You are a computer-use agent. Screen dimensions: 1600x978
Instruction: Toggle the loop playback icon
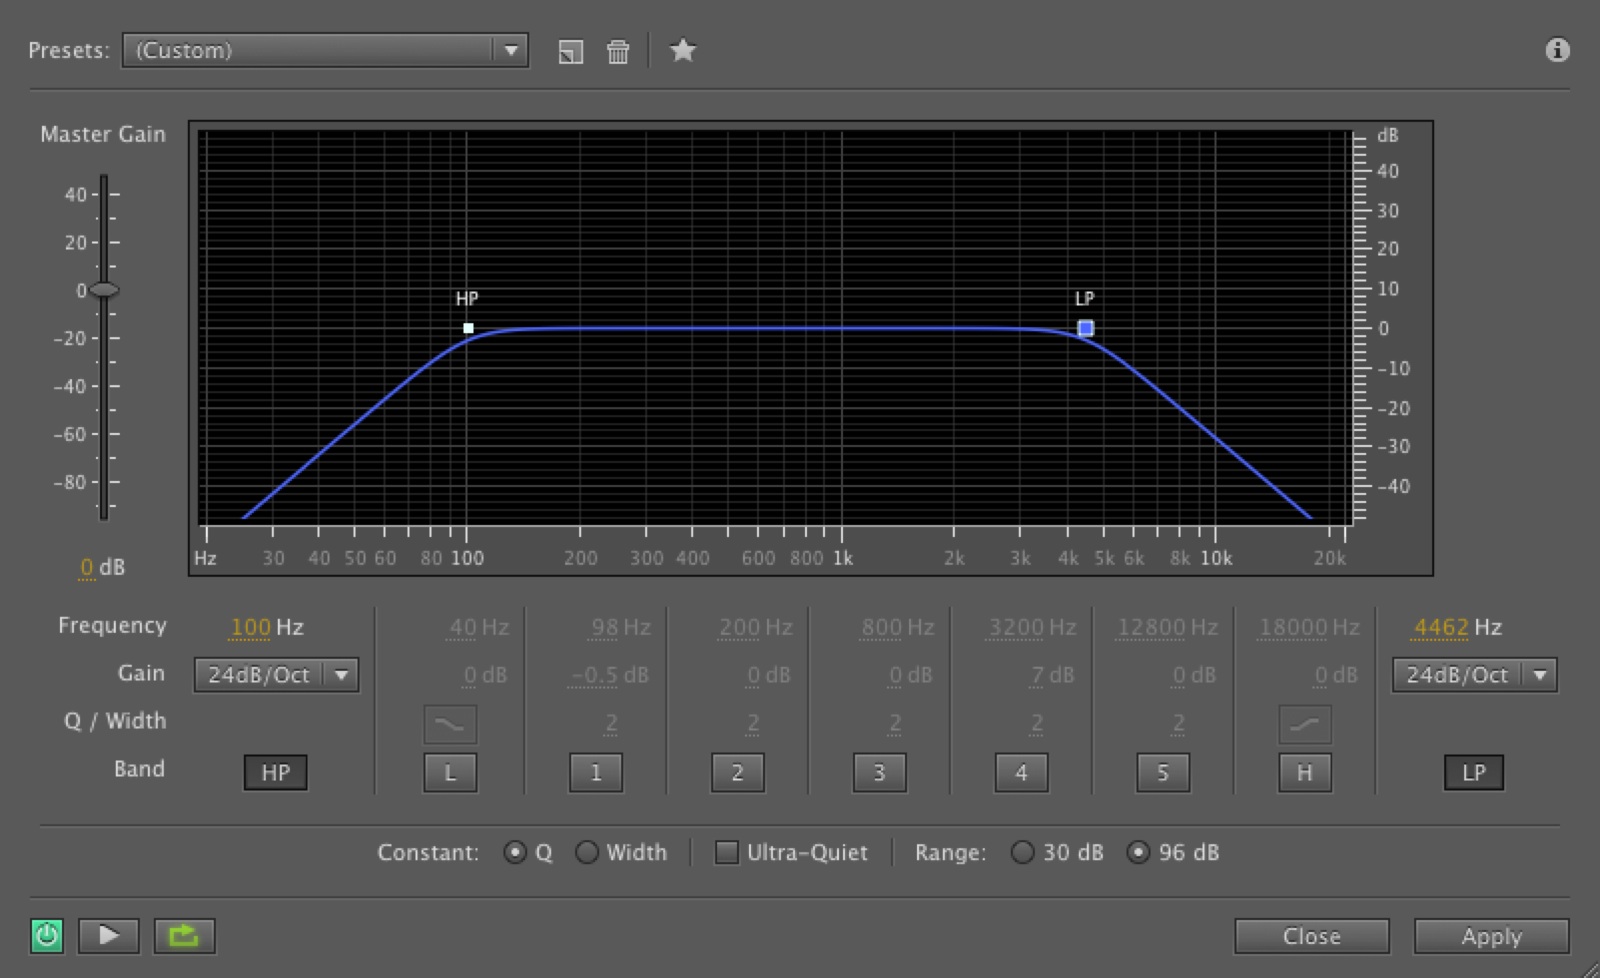point(184,936)
